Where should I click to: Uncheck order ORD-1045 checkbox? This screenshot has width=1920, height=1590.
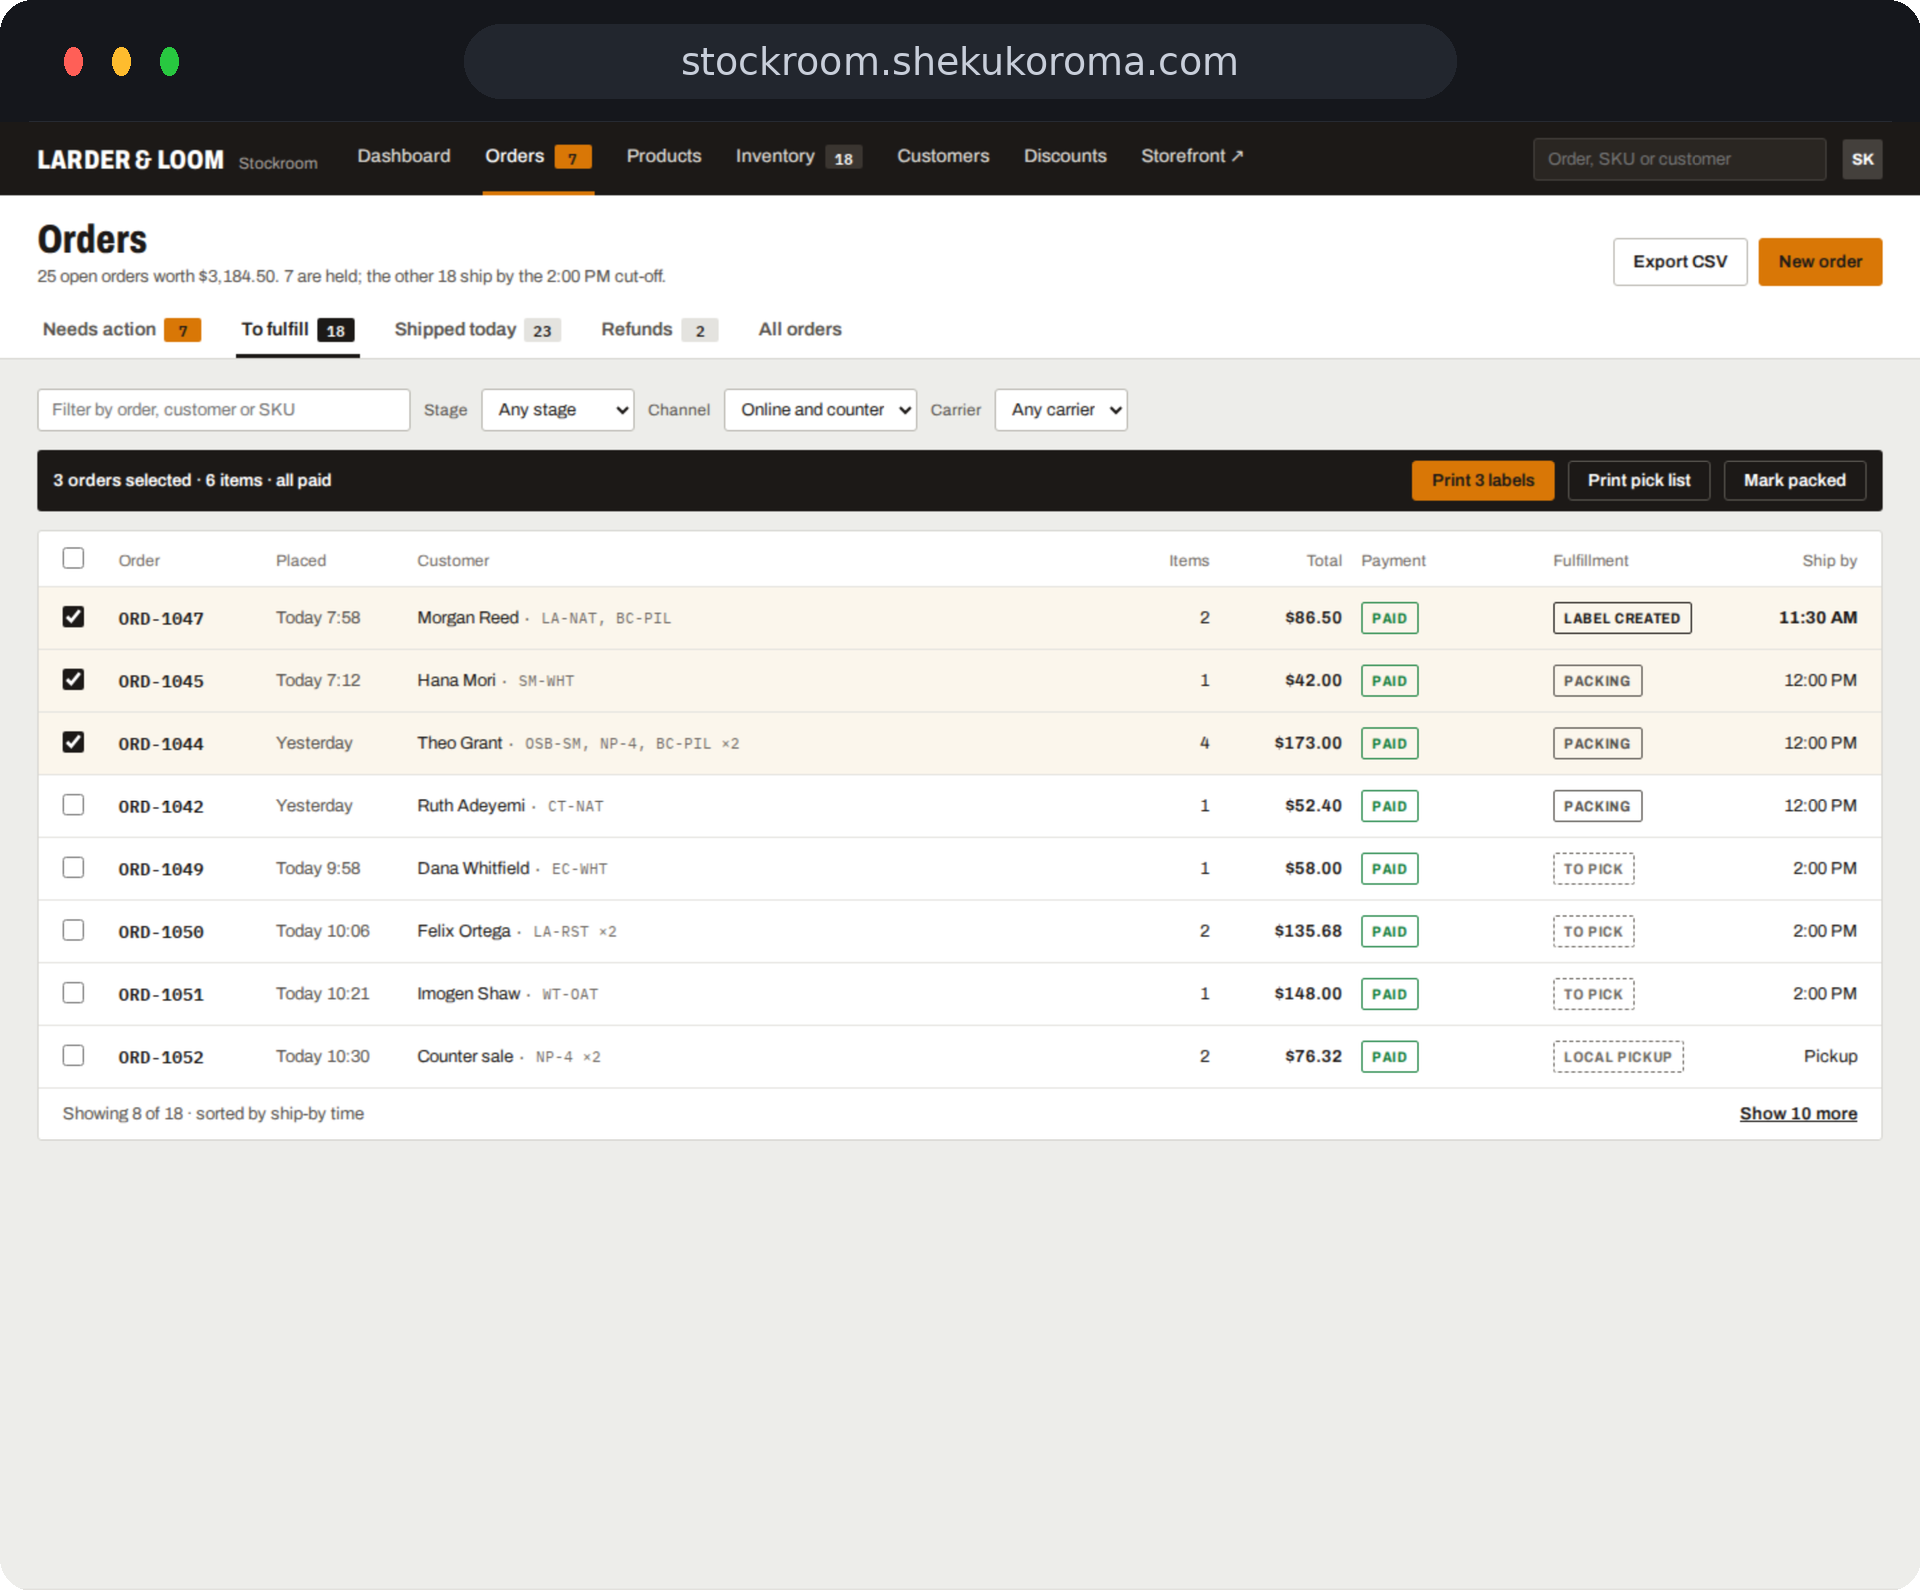(x=73, y=680)
